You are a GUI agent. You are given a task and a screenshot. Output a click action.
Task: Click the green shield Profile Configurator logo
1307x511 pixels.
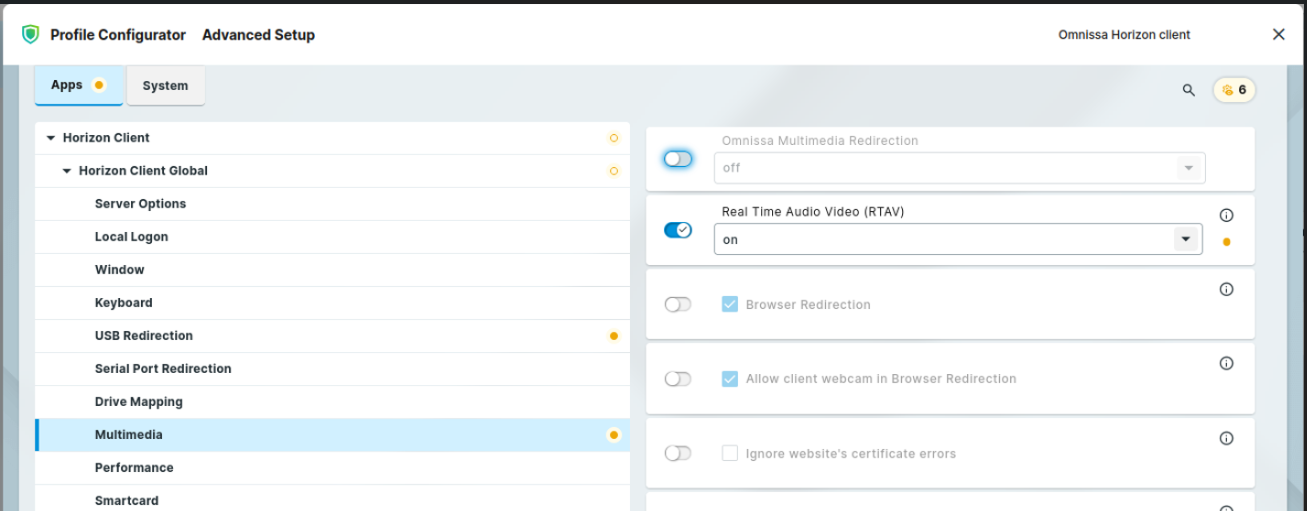(x=30, y=35)
